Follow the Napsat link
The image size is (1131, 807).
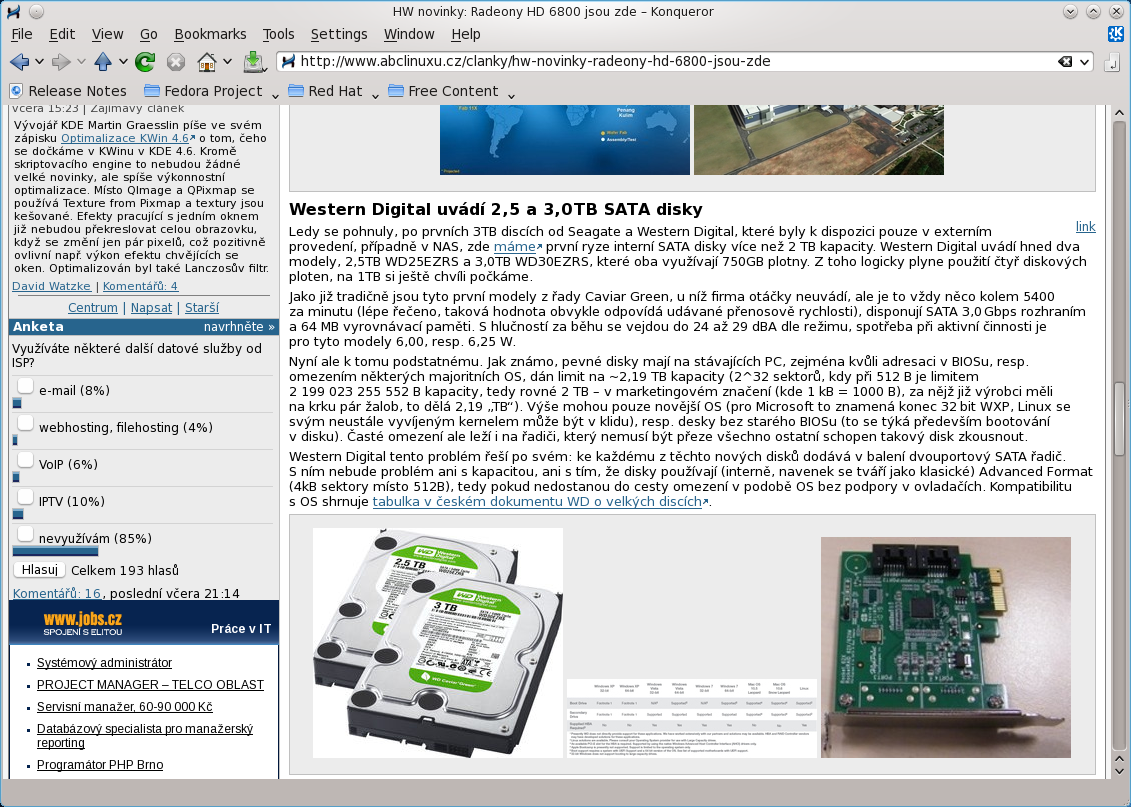click(151, 308)
